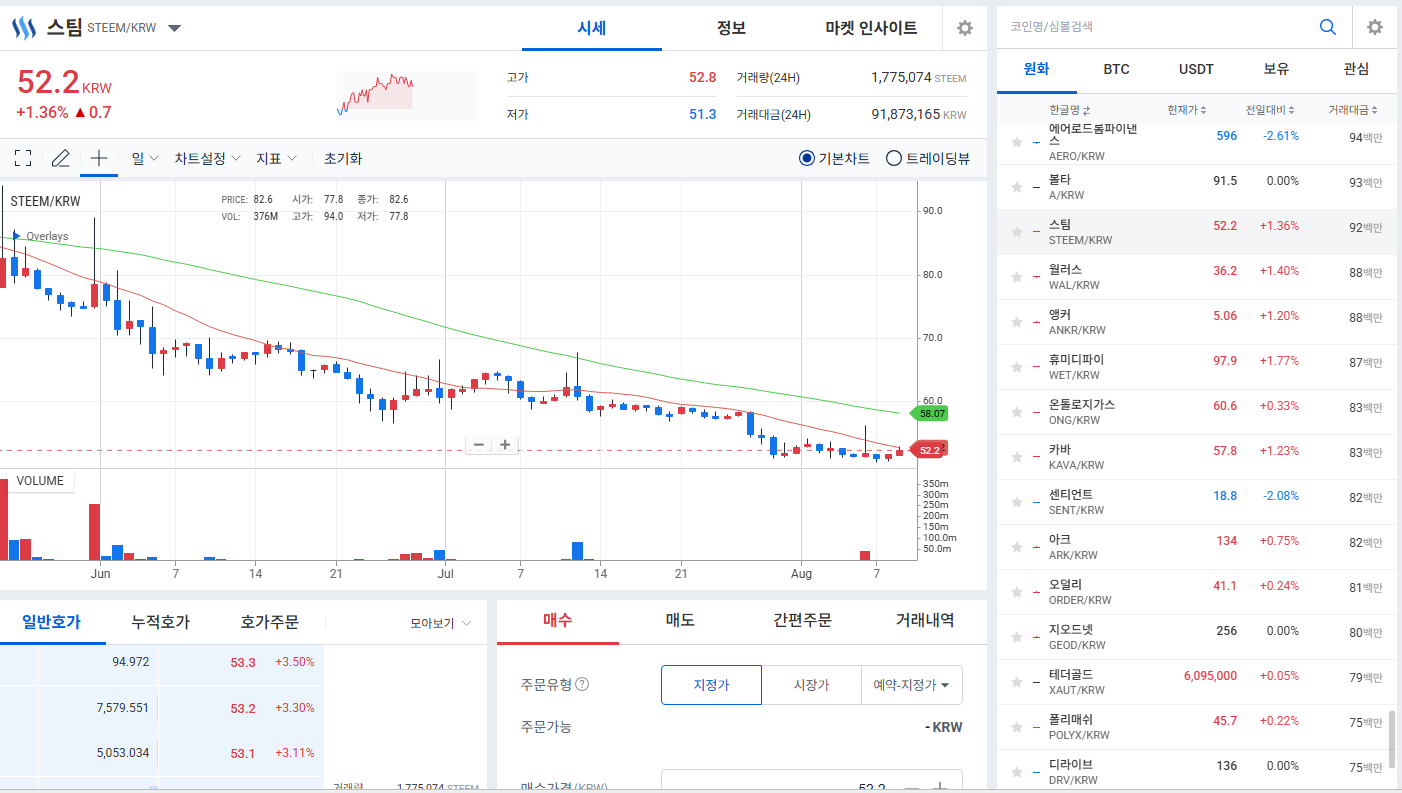Toggle favorite star for POLYX/KRW 폴리매쉬
Screen dimensions: 1402x793
[x=1017, y=727]
